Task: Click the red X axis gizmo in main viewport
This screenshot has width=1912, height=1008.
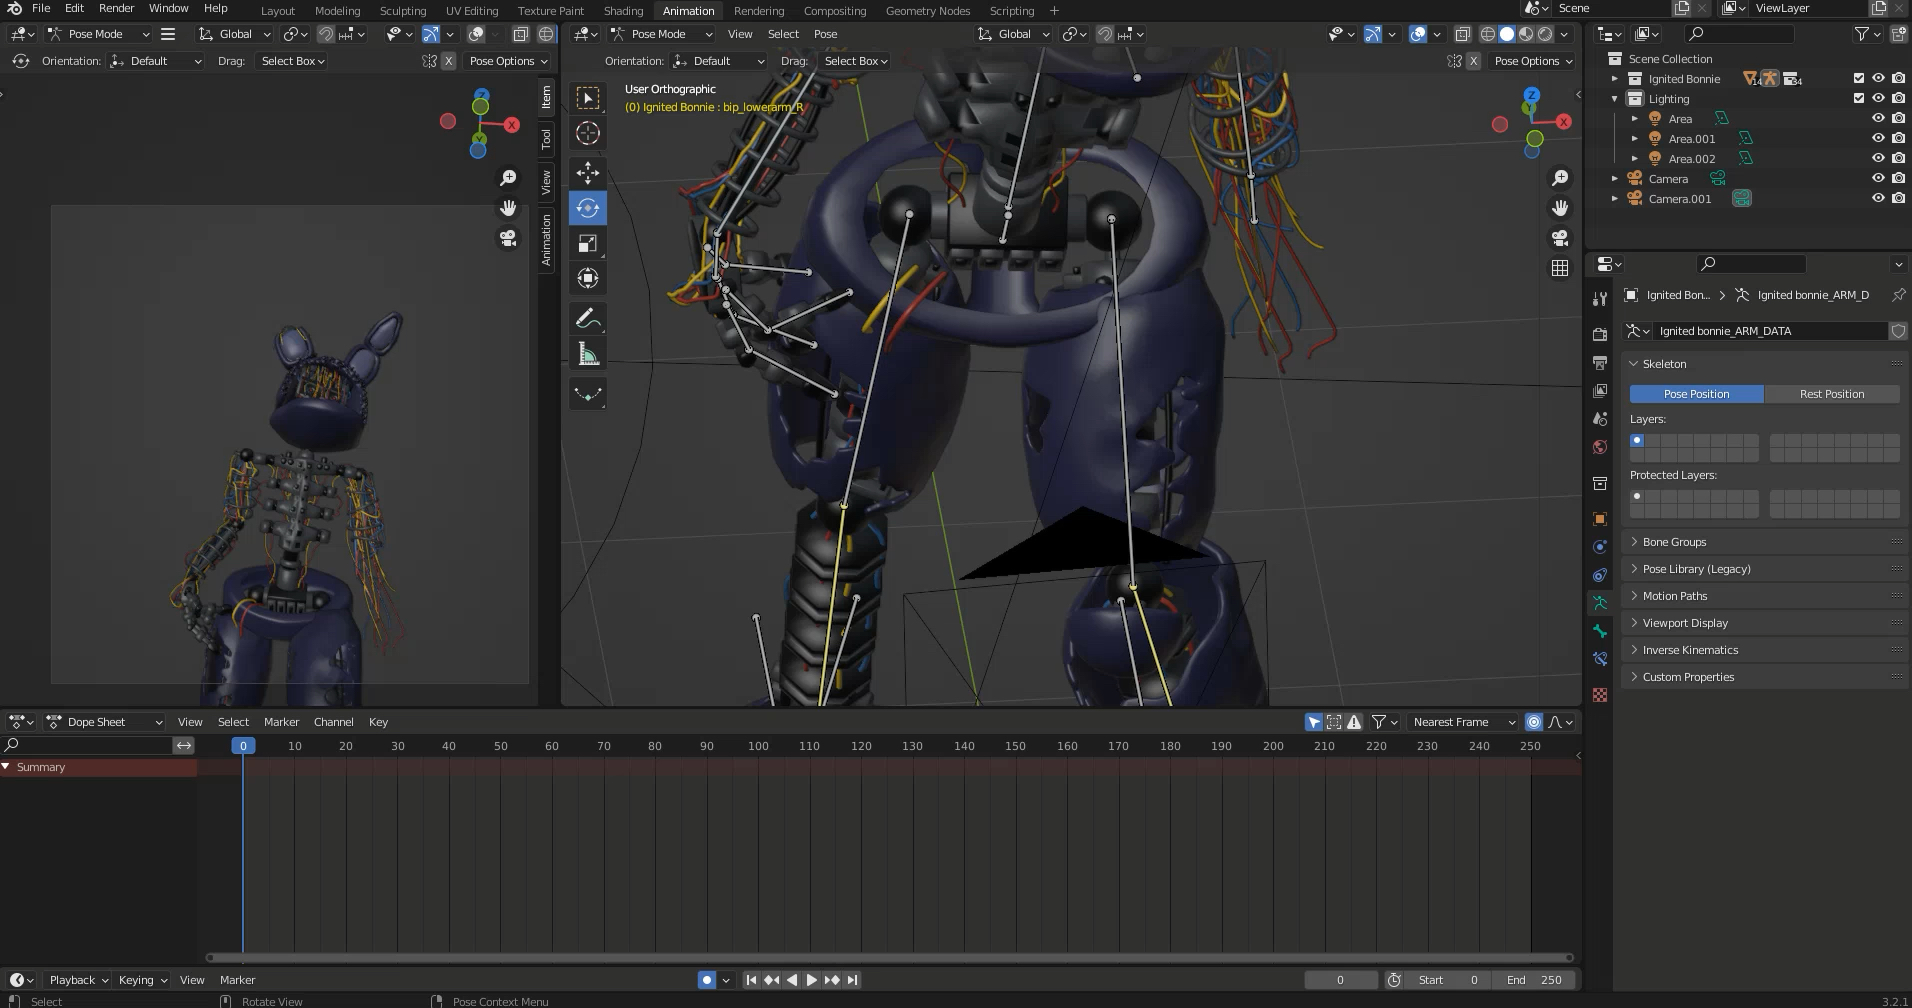Action: 1563,121
